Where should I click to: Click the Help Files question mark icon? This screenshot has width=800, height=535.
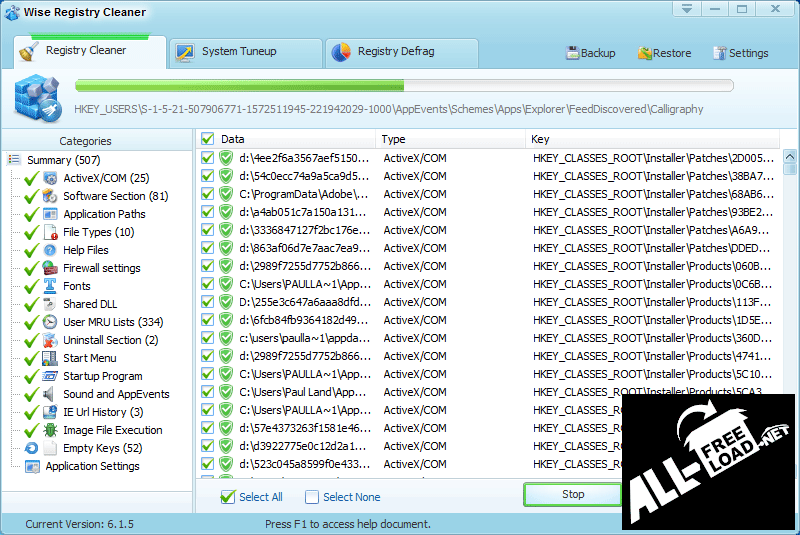click(x=51, y=250)
